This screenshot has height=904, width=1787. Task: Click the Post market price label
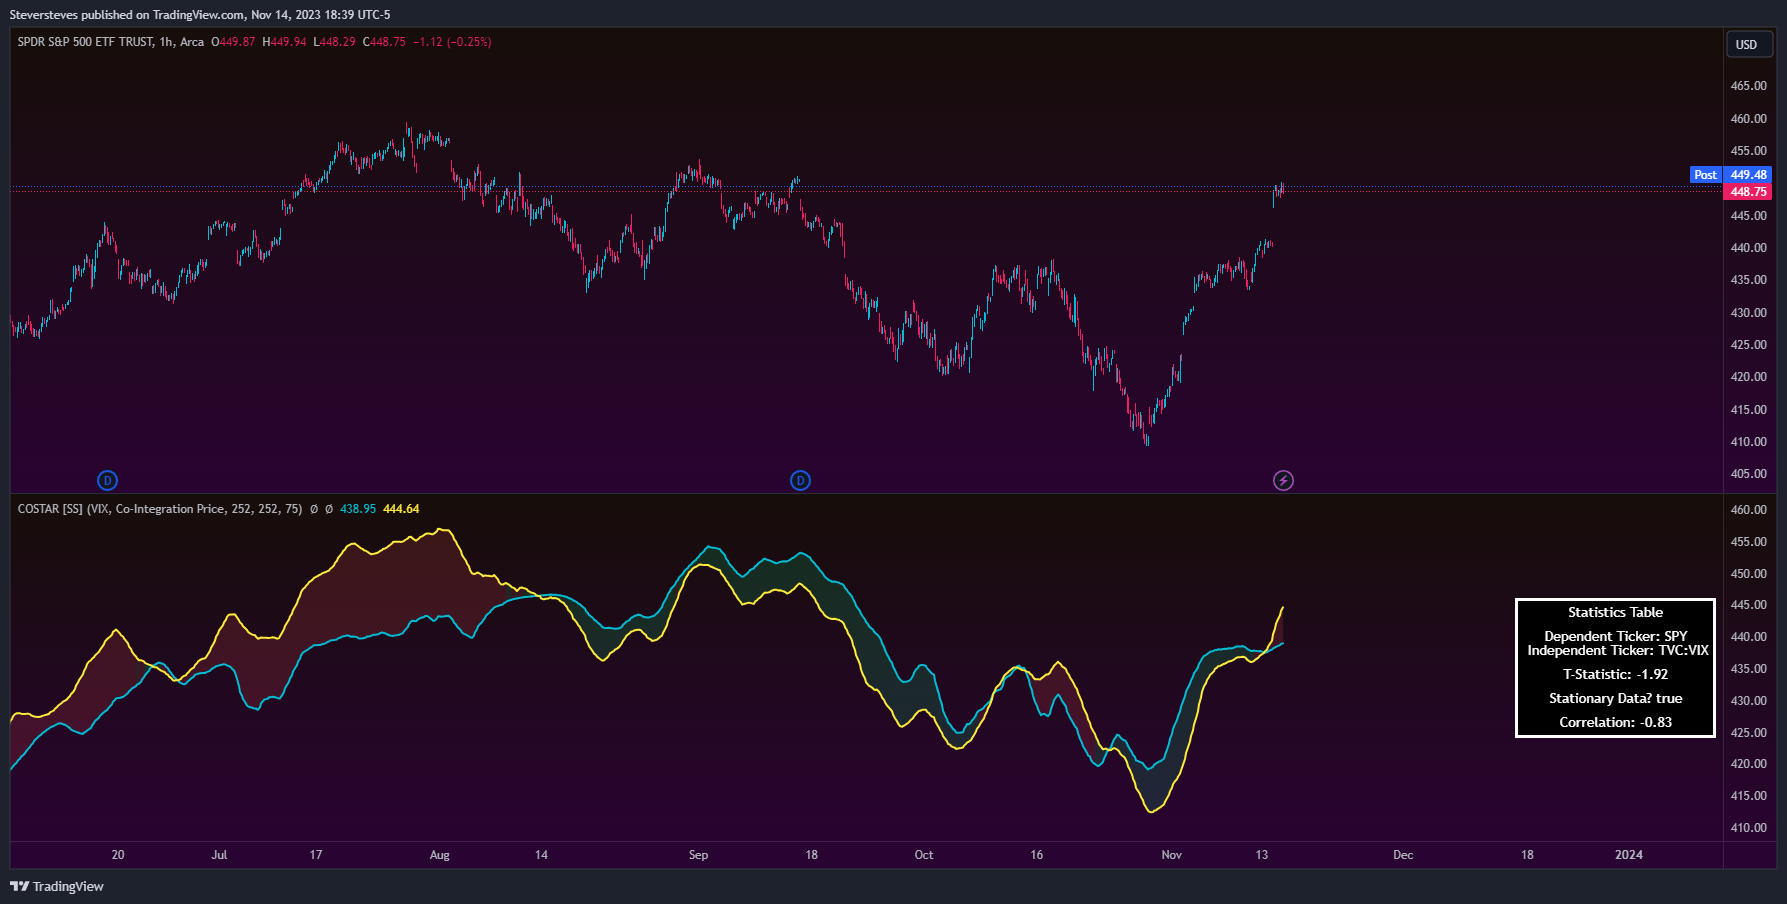(x=1705, y=175)
